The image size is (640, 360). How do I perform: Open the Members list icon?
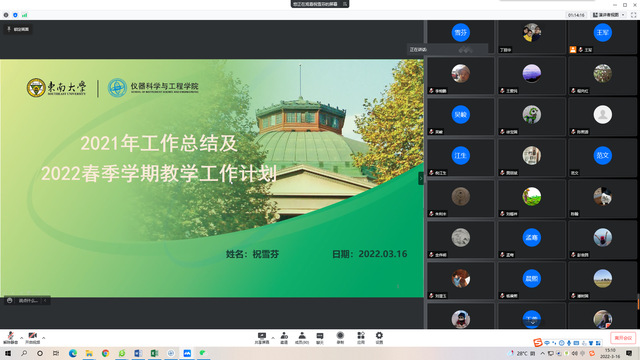[302, 338]
